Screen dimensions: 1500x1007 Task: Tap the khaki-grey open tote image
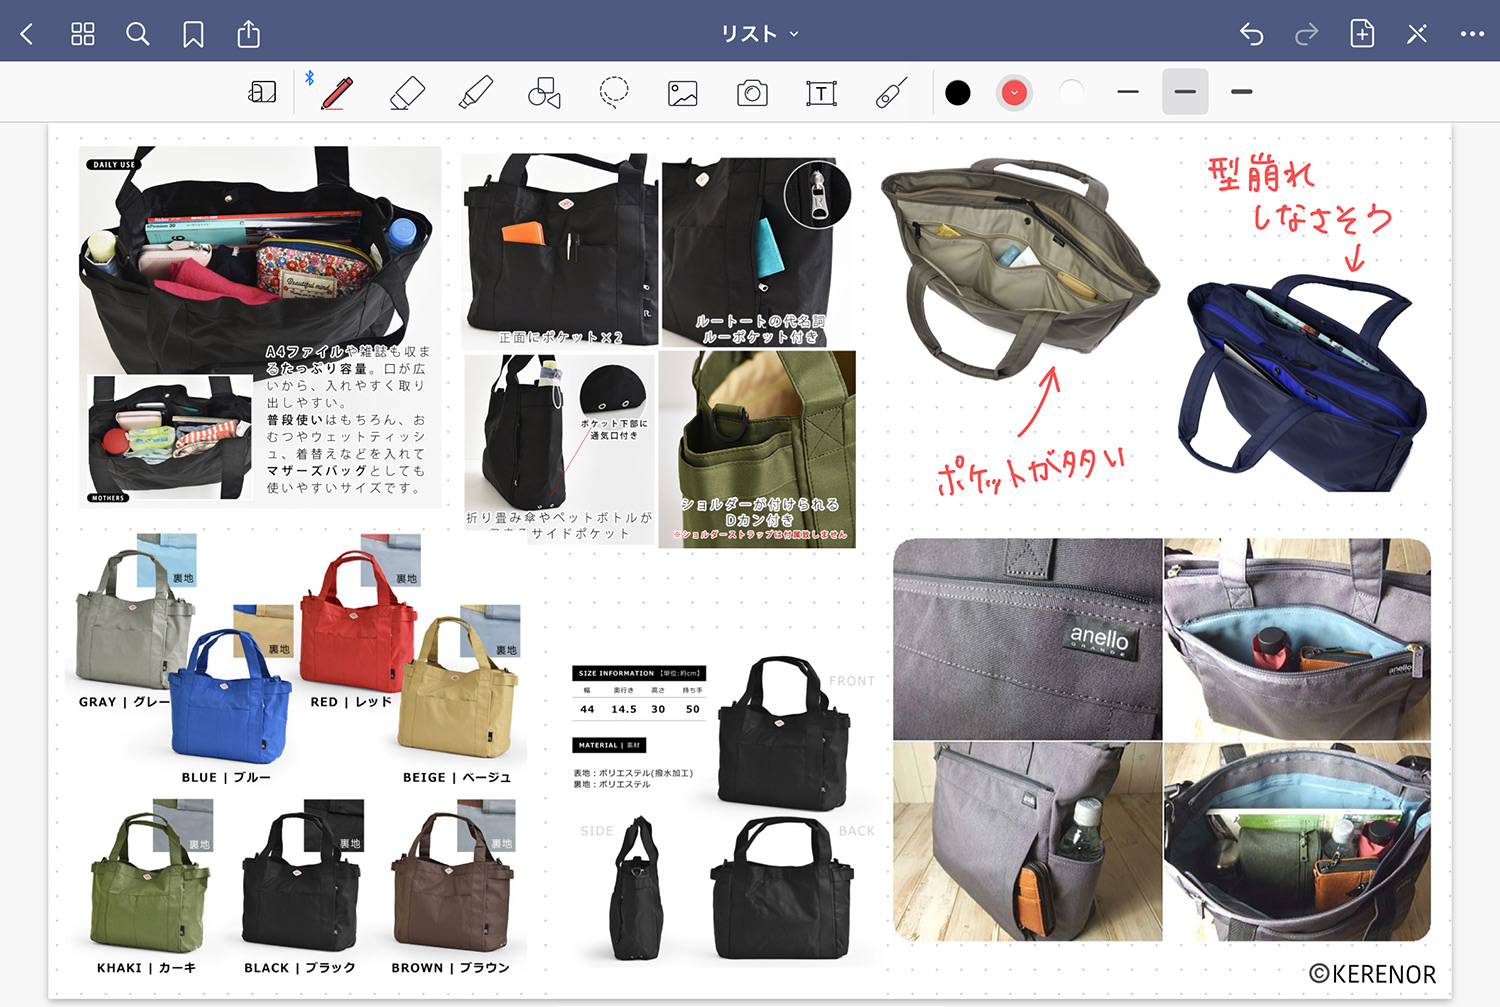(1020, 268)
